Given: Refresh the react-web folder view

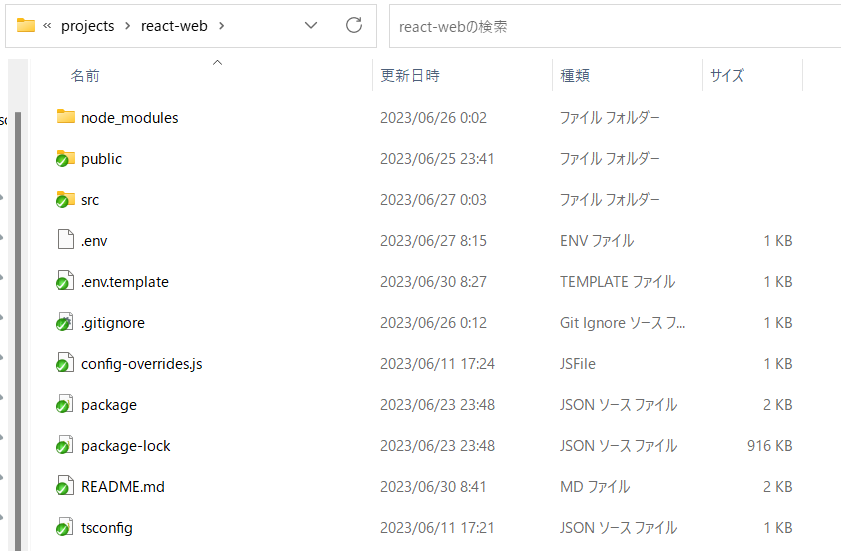Looking at the screenshot, I should [354, 25].
